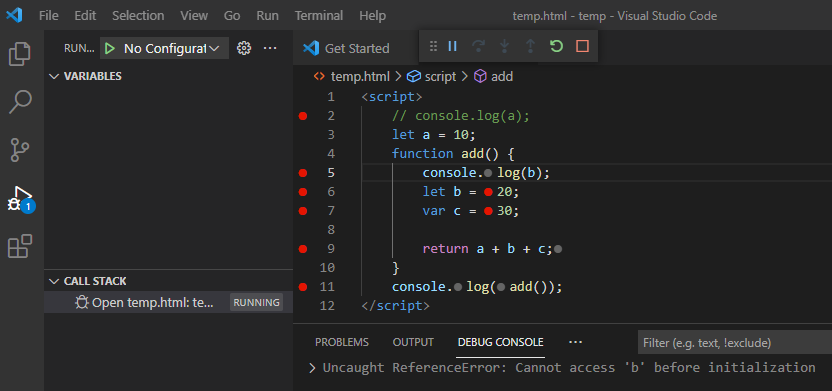Toggle breakpoint on line 6
The height and width of the screenshot is (391, 832).
pyautogui.click(x=303, y=192)
